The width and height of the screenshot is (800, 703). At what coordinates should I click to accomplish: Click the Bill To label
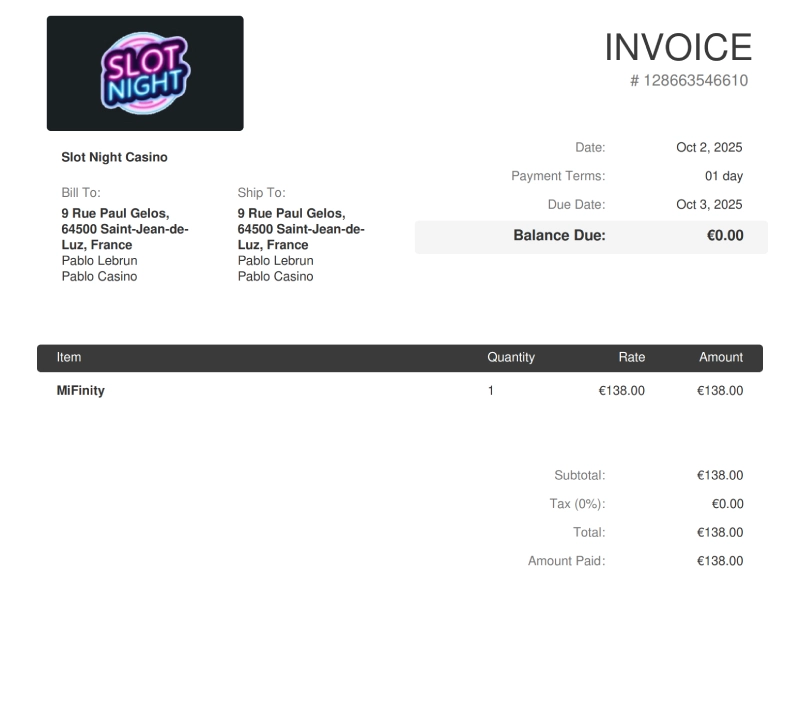click(x=81, y=192)
